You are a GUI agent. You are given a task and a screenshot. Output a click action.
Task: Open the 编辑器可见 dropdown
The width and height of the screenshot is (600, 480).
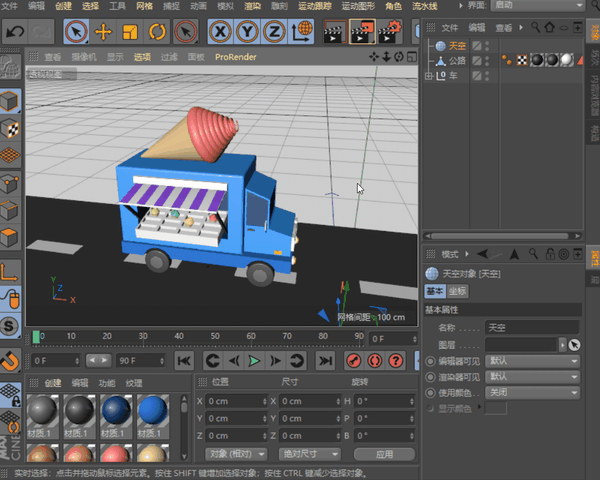coord(532,361)
